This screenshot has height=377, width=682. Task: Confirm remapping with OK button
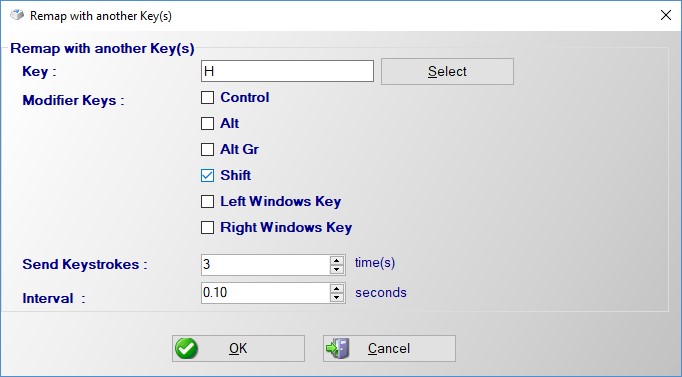coord(238,348)
